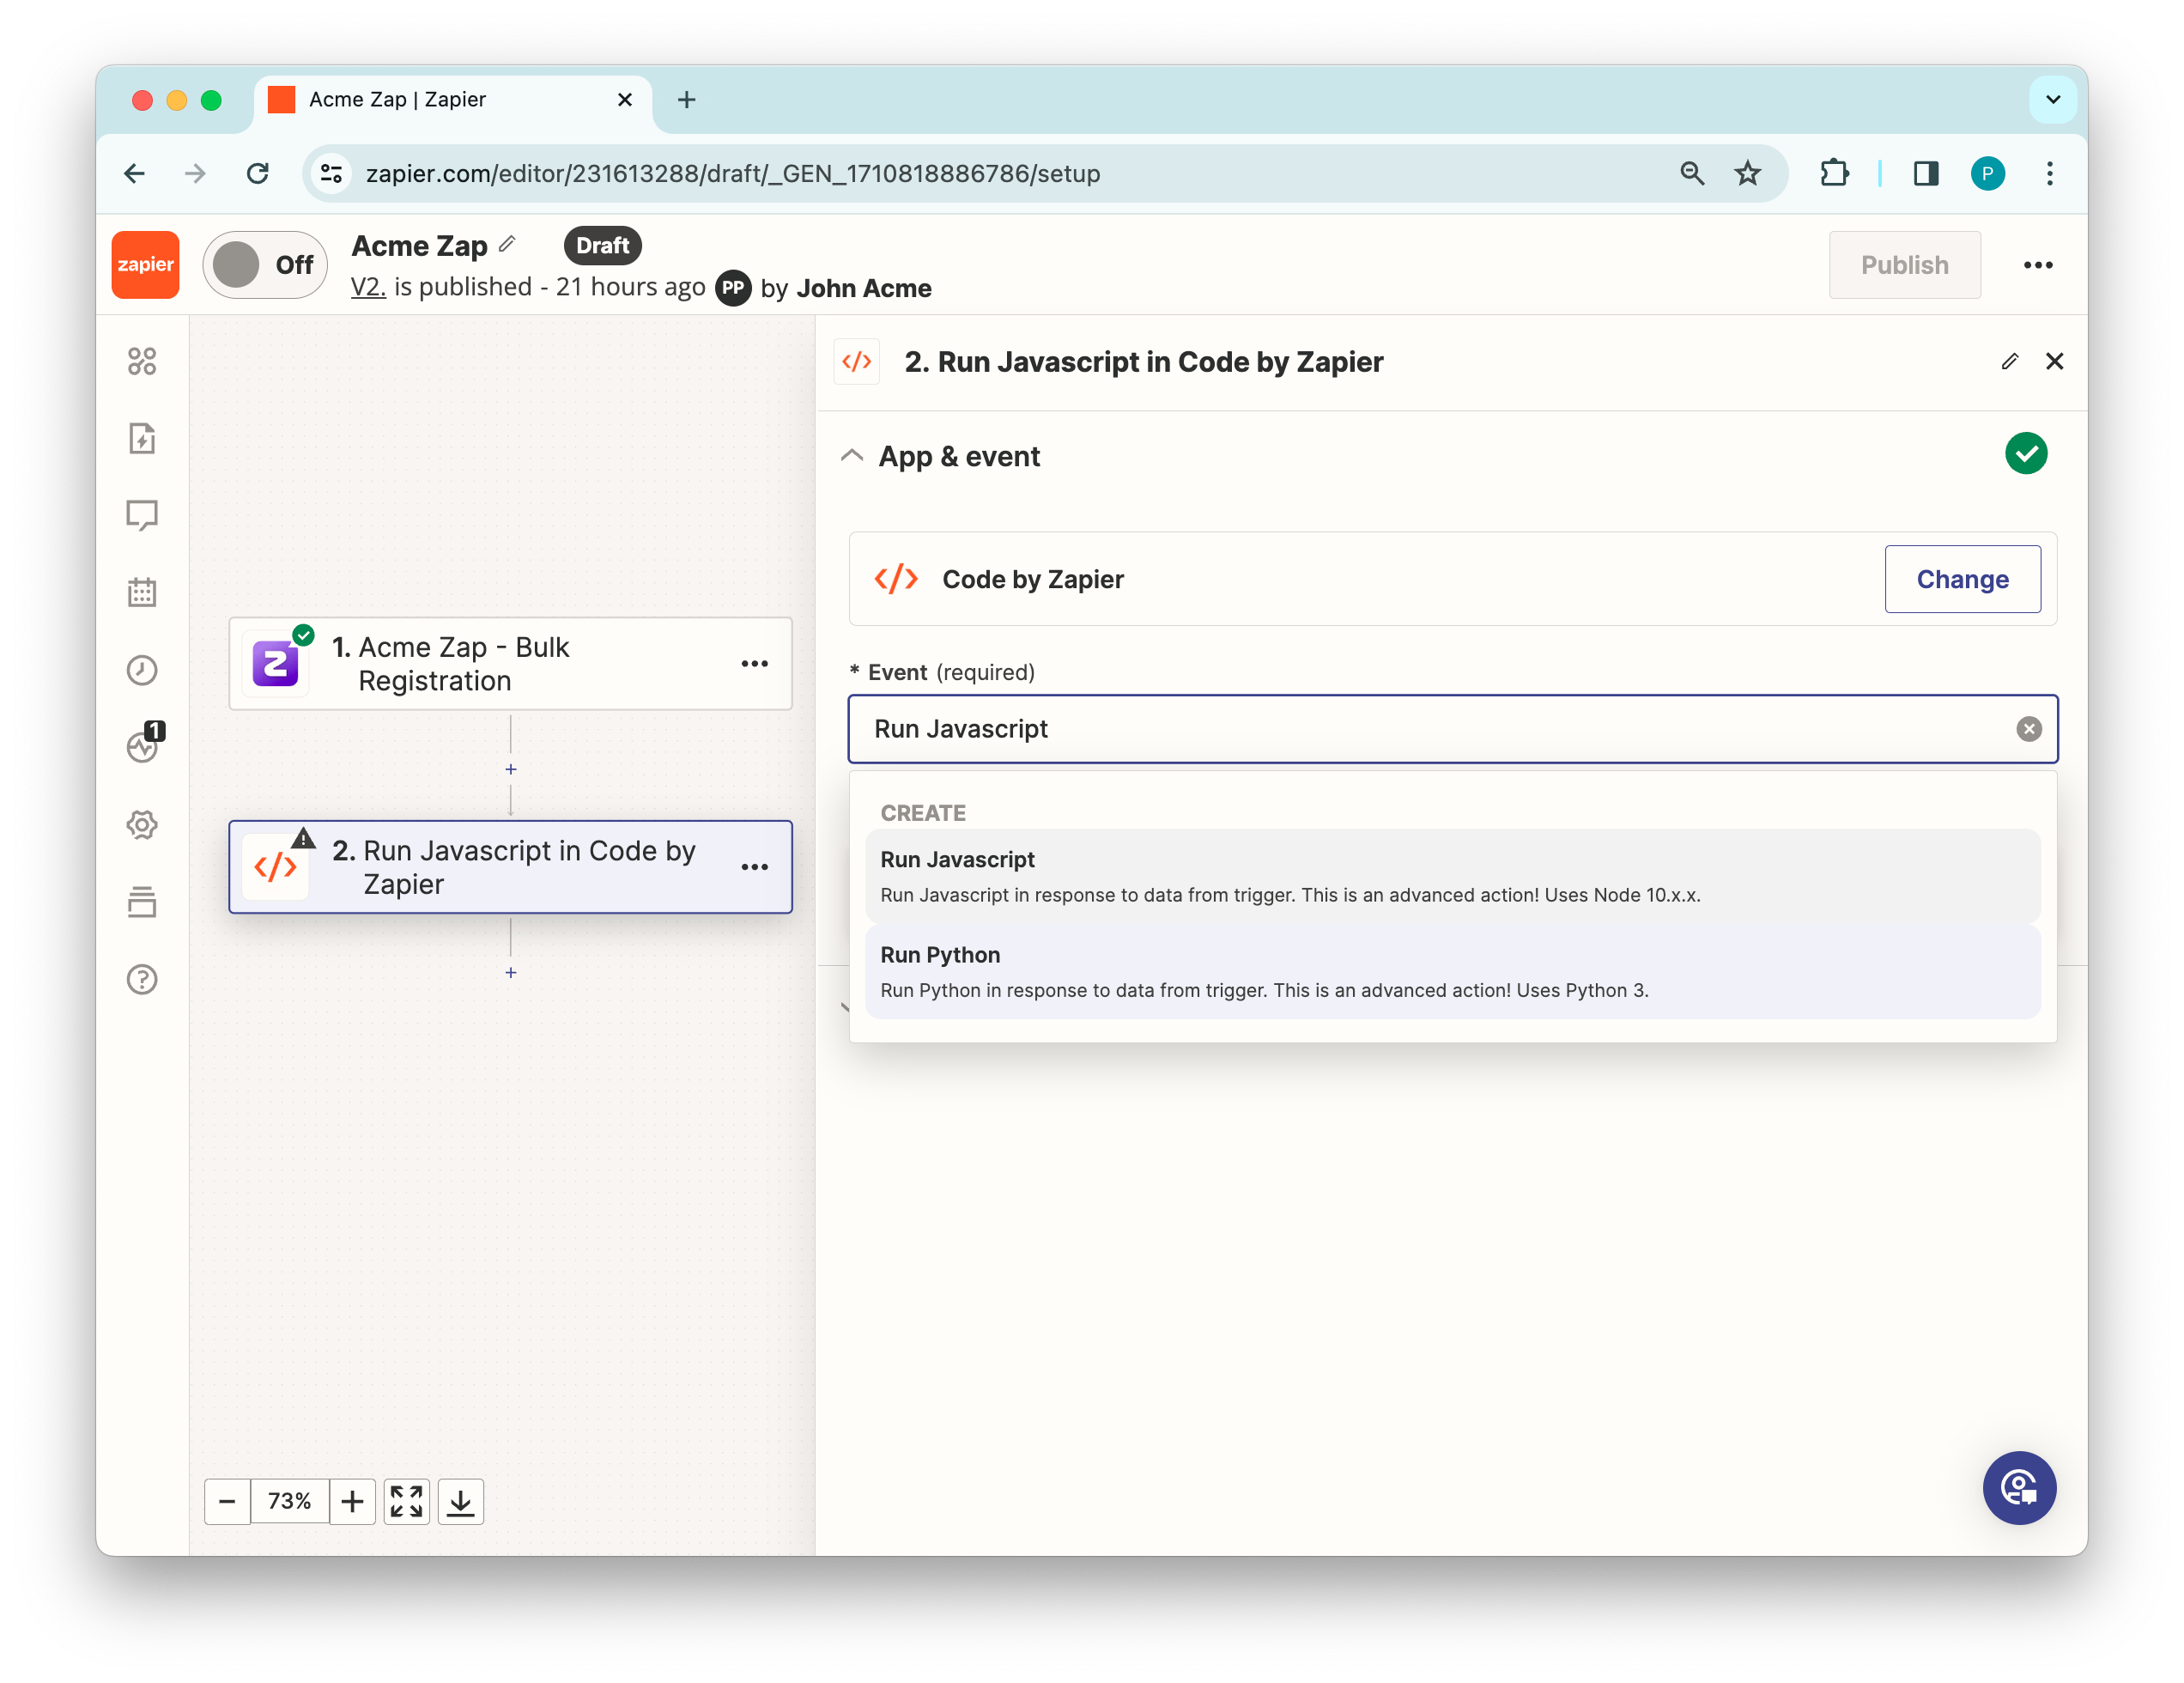Image resolution: width=2184 pixels, height=1683 pixels.
Task: Toggle the Zap Off switch on
Action: point(264,265)
